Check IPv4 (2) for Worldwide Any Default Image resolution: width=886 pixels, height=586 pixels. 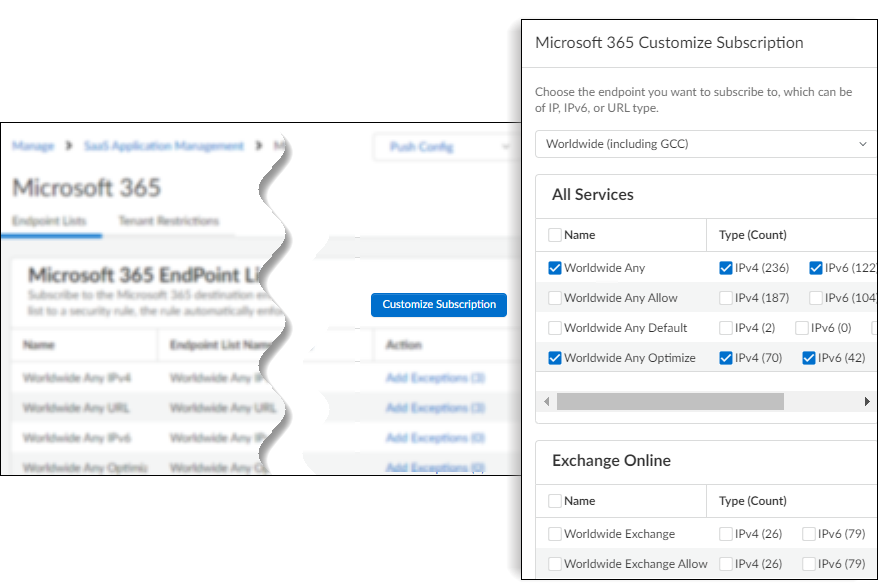(726, 328)
